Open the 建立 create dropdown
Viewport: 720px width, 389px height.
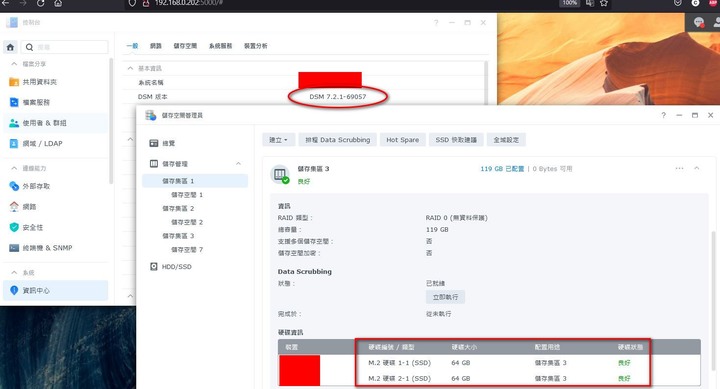[278, 140]
